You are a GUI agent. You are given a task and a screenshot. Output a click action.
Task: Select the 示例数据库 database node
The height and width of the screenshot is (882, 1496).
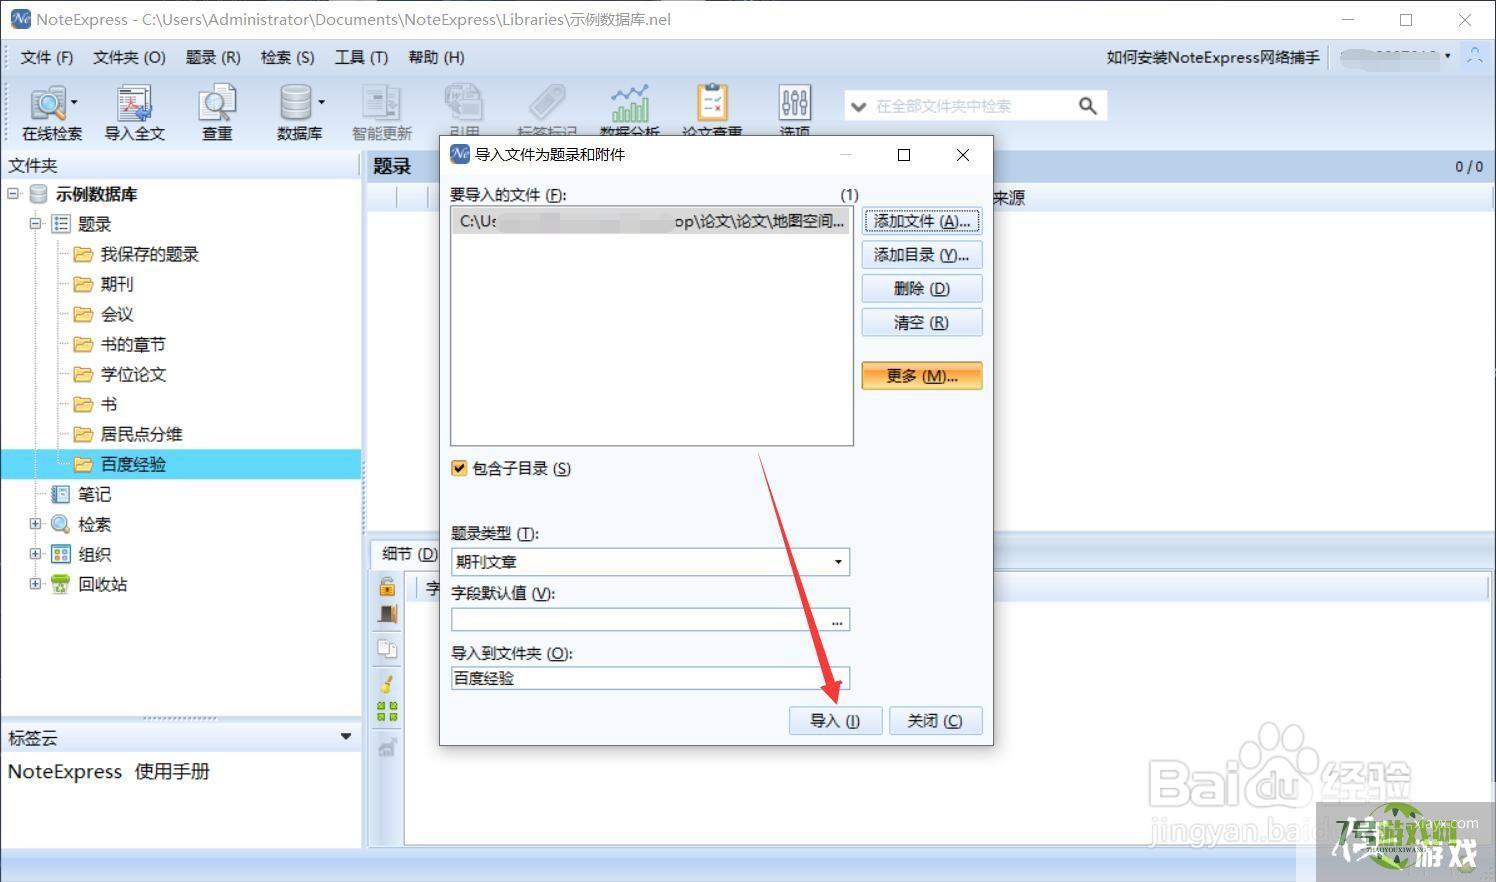click(x=96, y=194)
